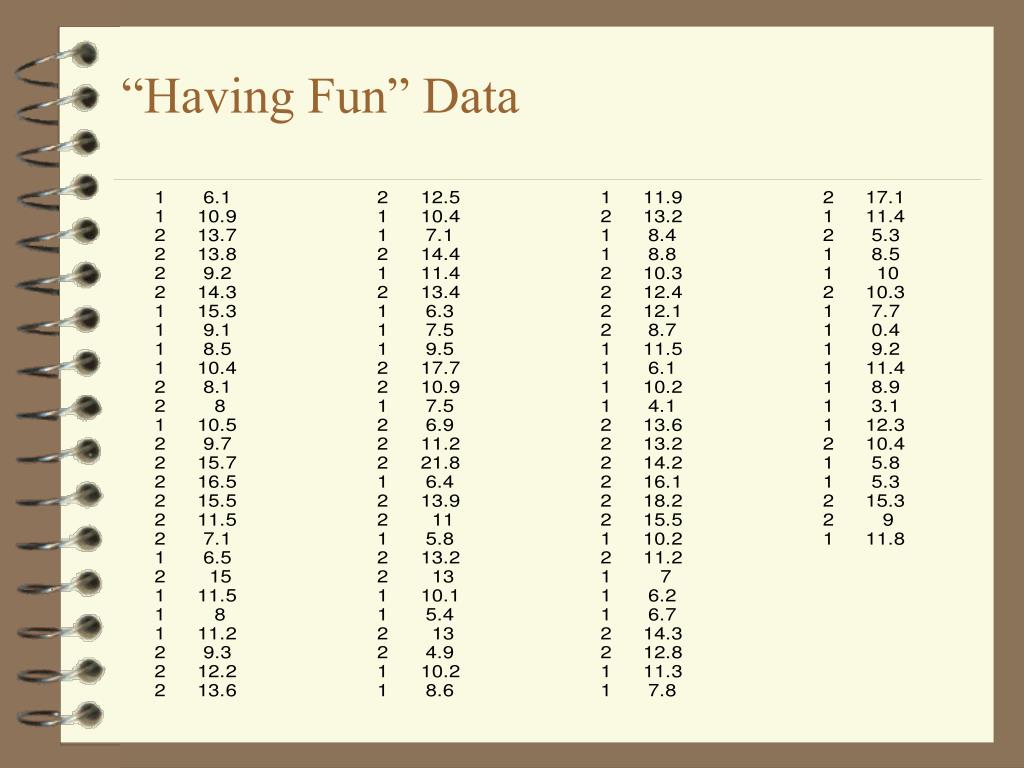Click the value 16.1 in third column
This screenshot has height=768, width=1024.
point(663,481)
